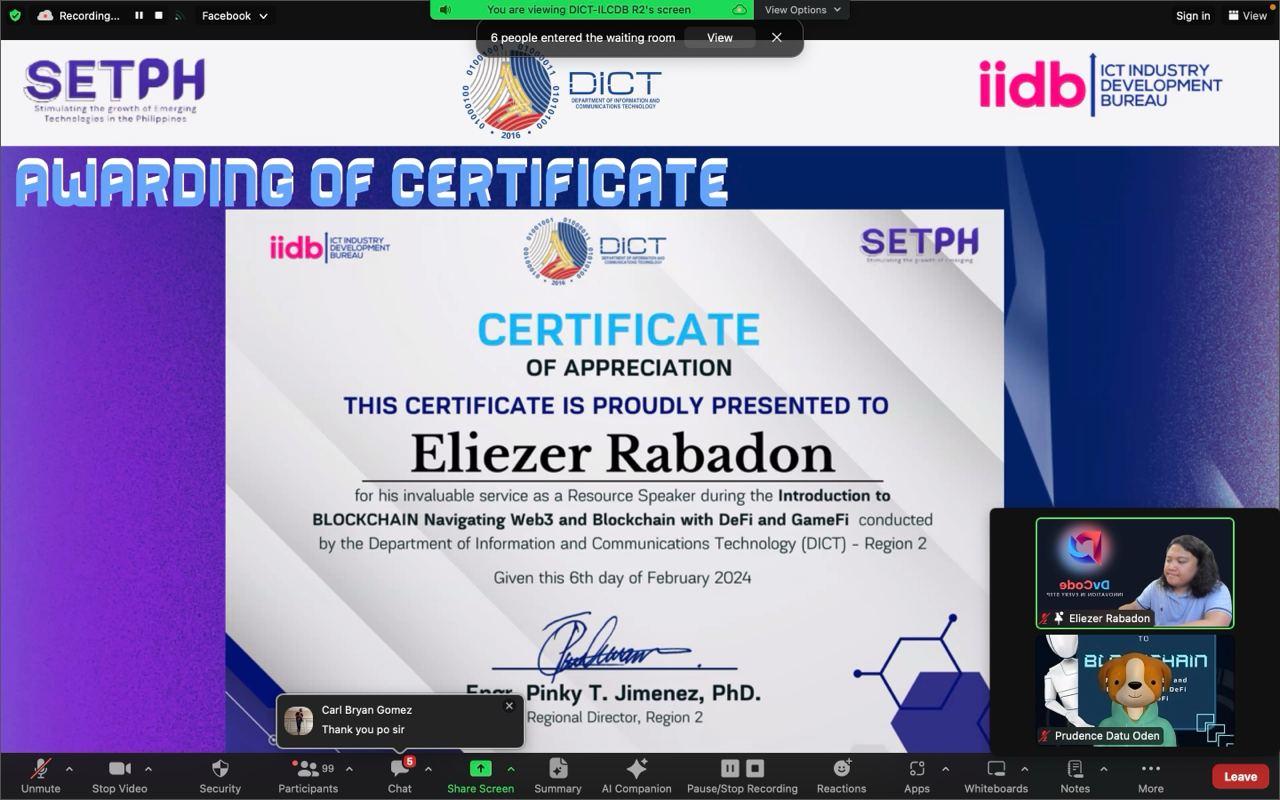The width and height of the screenshot is (1280, 800).
Task: Click the green encryption shield icon
Action: pos(14,15)
